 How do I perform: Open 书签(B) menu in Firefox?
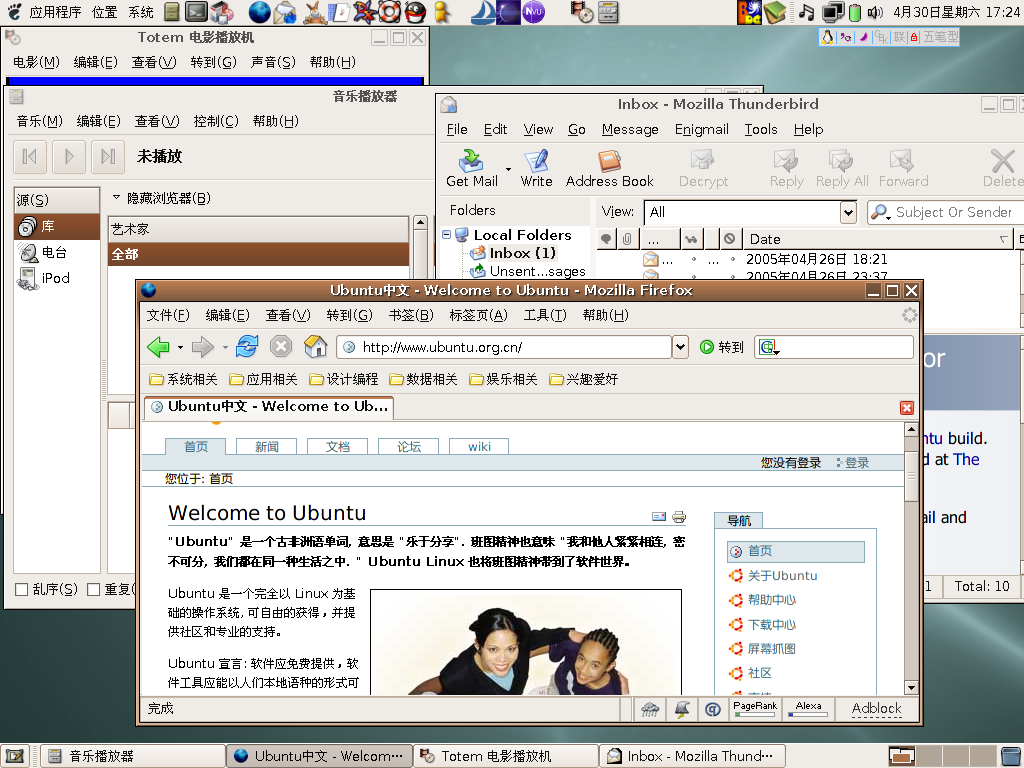click(x=411, y=315)
